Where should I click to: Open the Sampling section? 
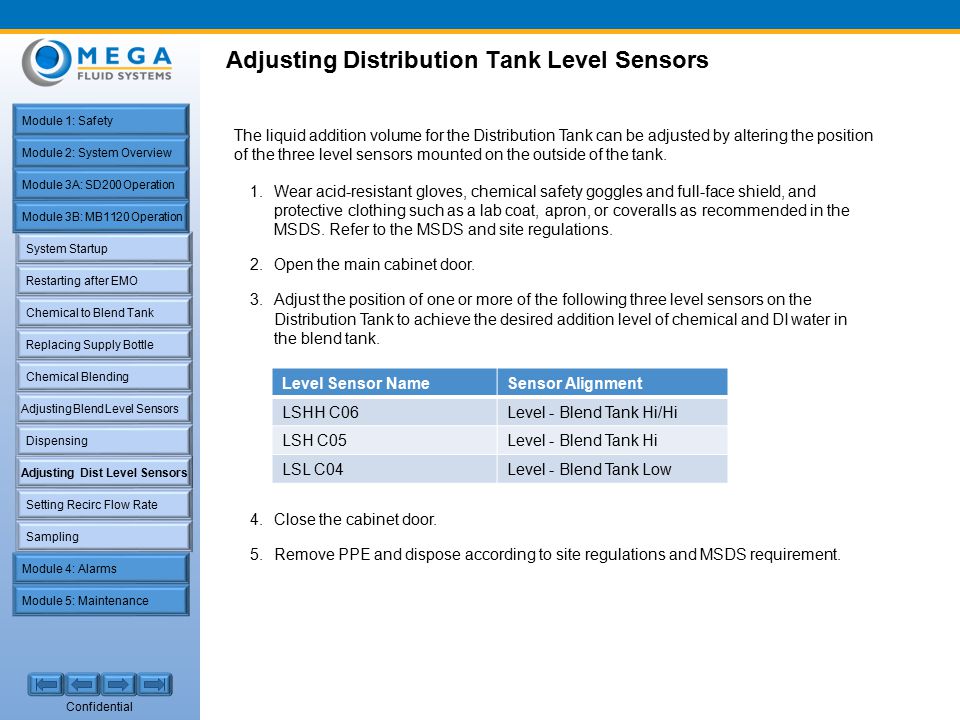(x=103, y=536)
